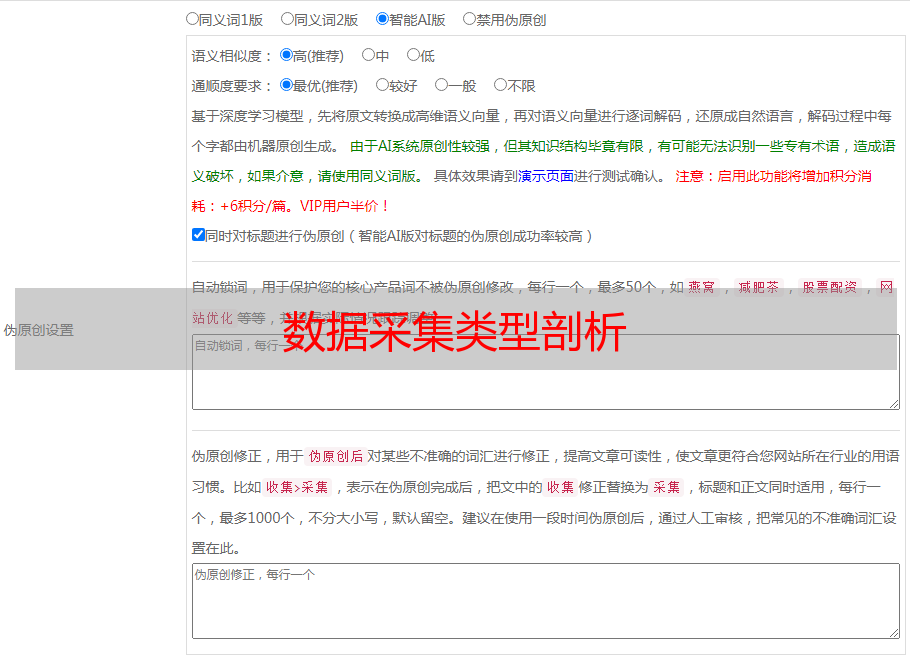Set 语义相似度 to 中
Viewport: 911px width, 658px height.
tap(368, 55)
